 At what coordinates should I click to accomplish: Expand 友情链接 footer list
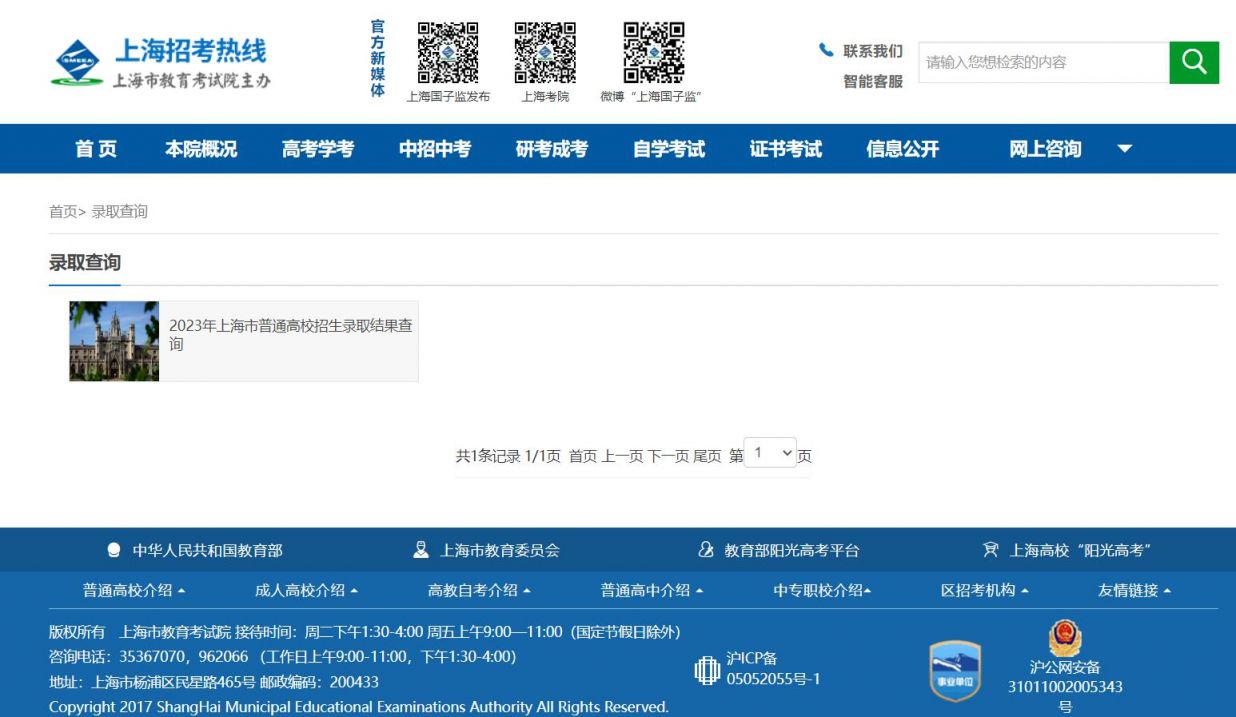tap(1135, 590)
